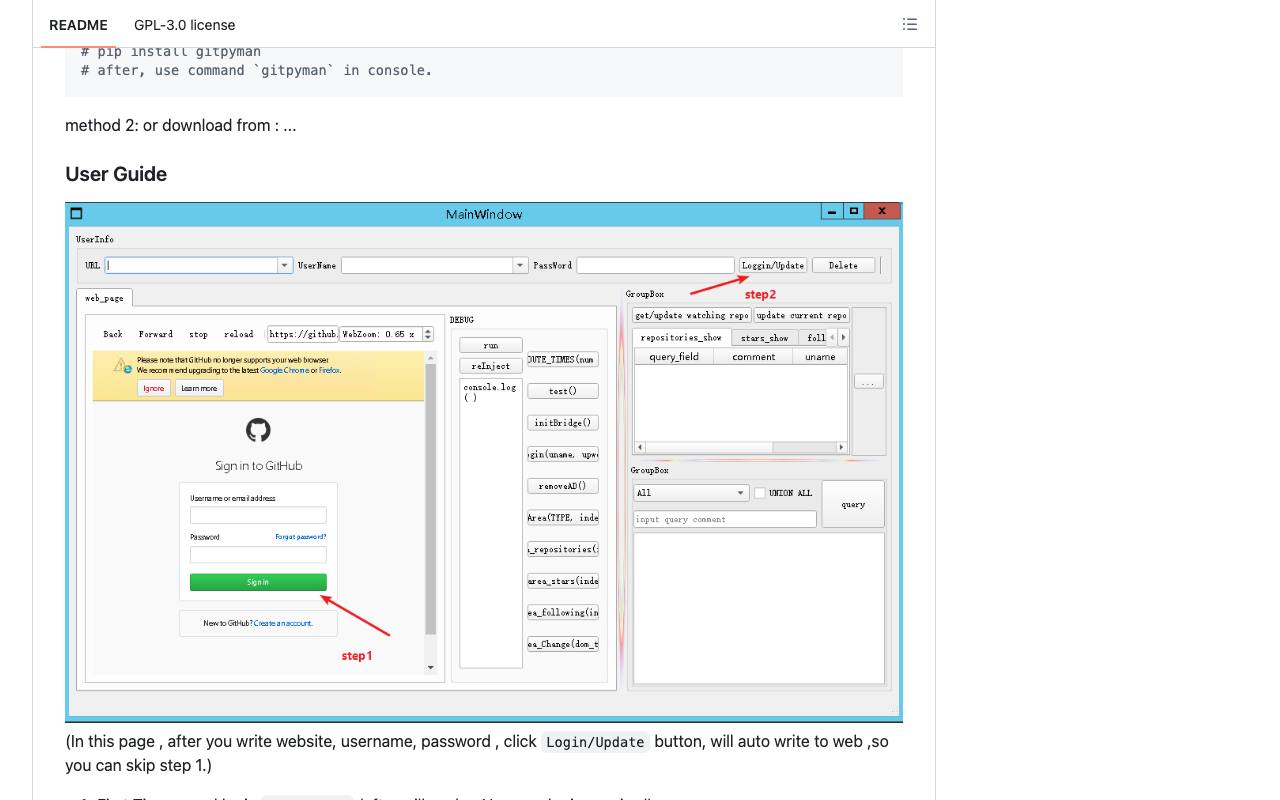Select the web_page tab
The image size is (1280, 800).
(104, 298)
